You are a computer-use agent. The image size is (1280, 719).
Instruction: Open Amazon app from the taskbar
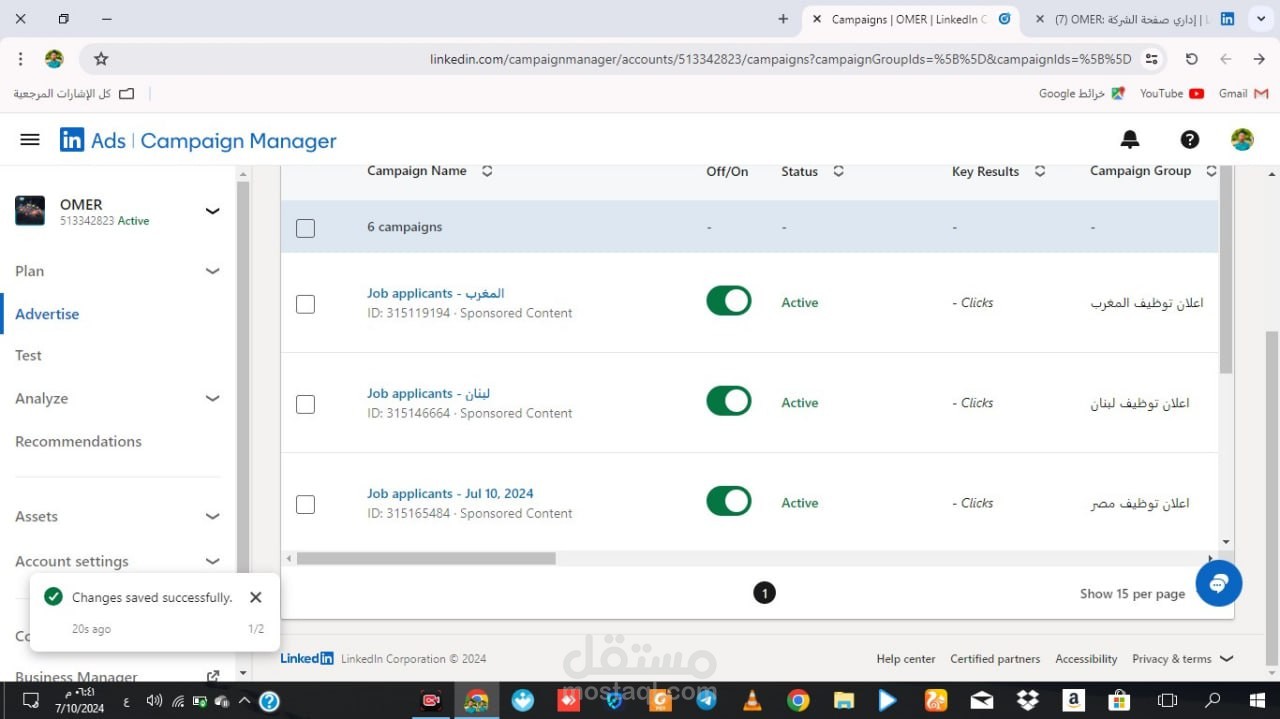tap(1073, 700)
